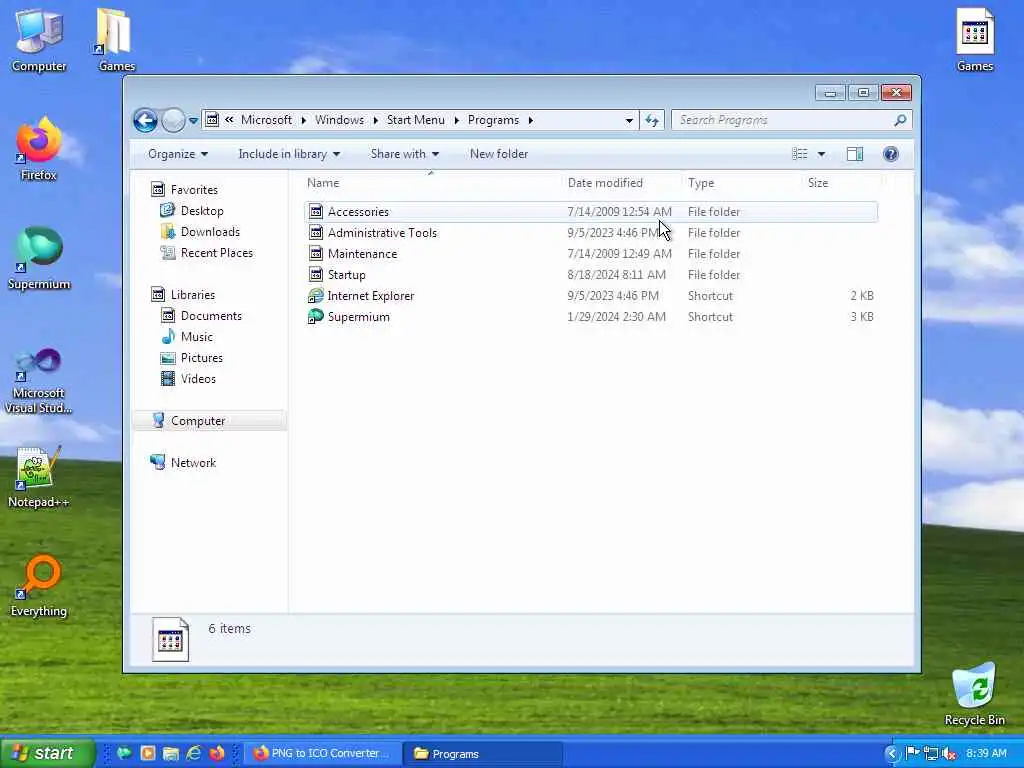Select the Maintenance folder icon
1024x768 pixels.
316,253
